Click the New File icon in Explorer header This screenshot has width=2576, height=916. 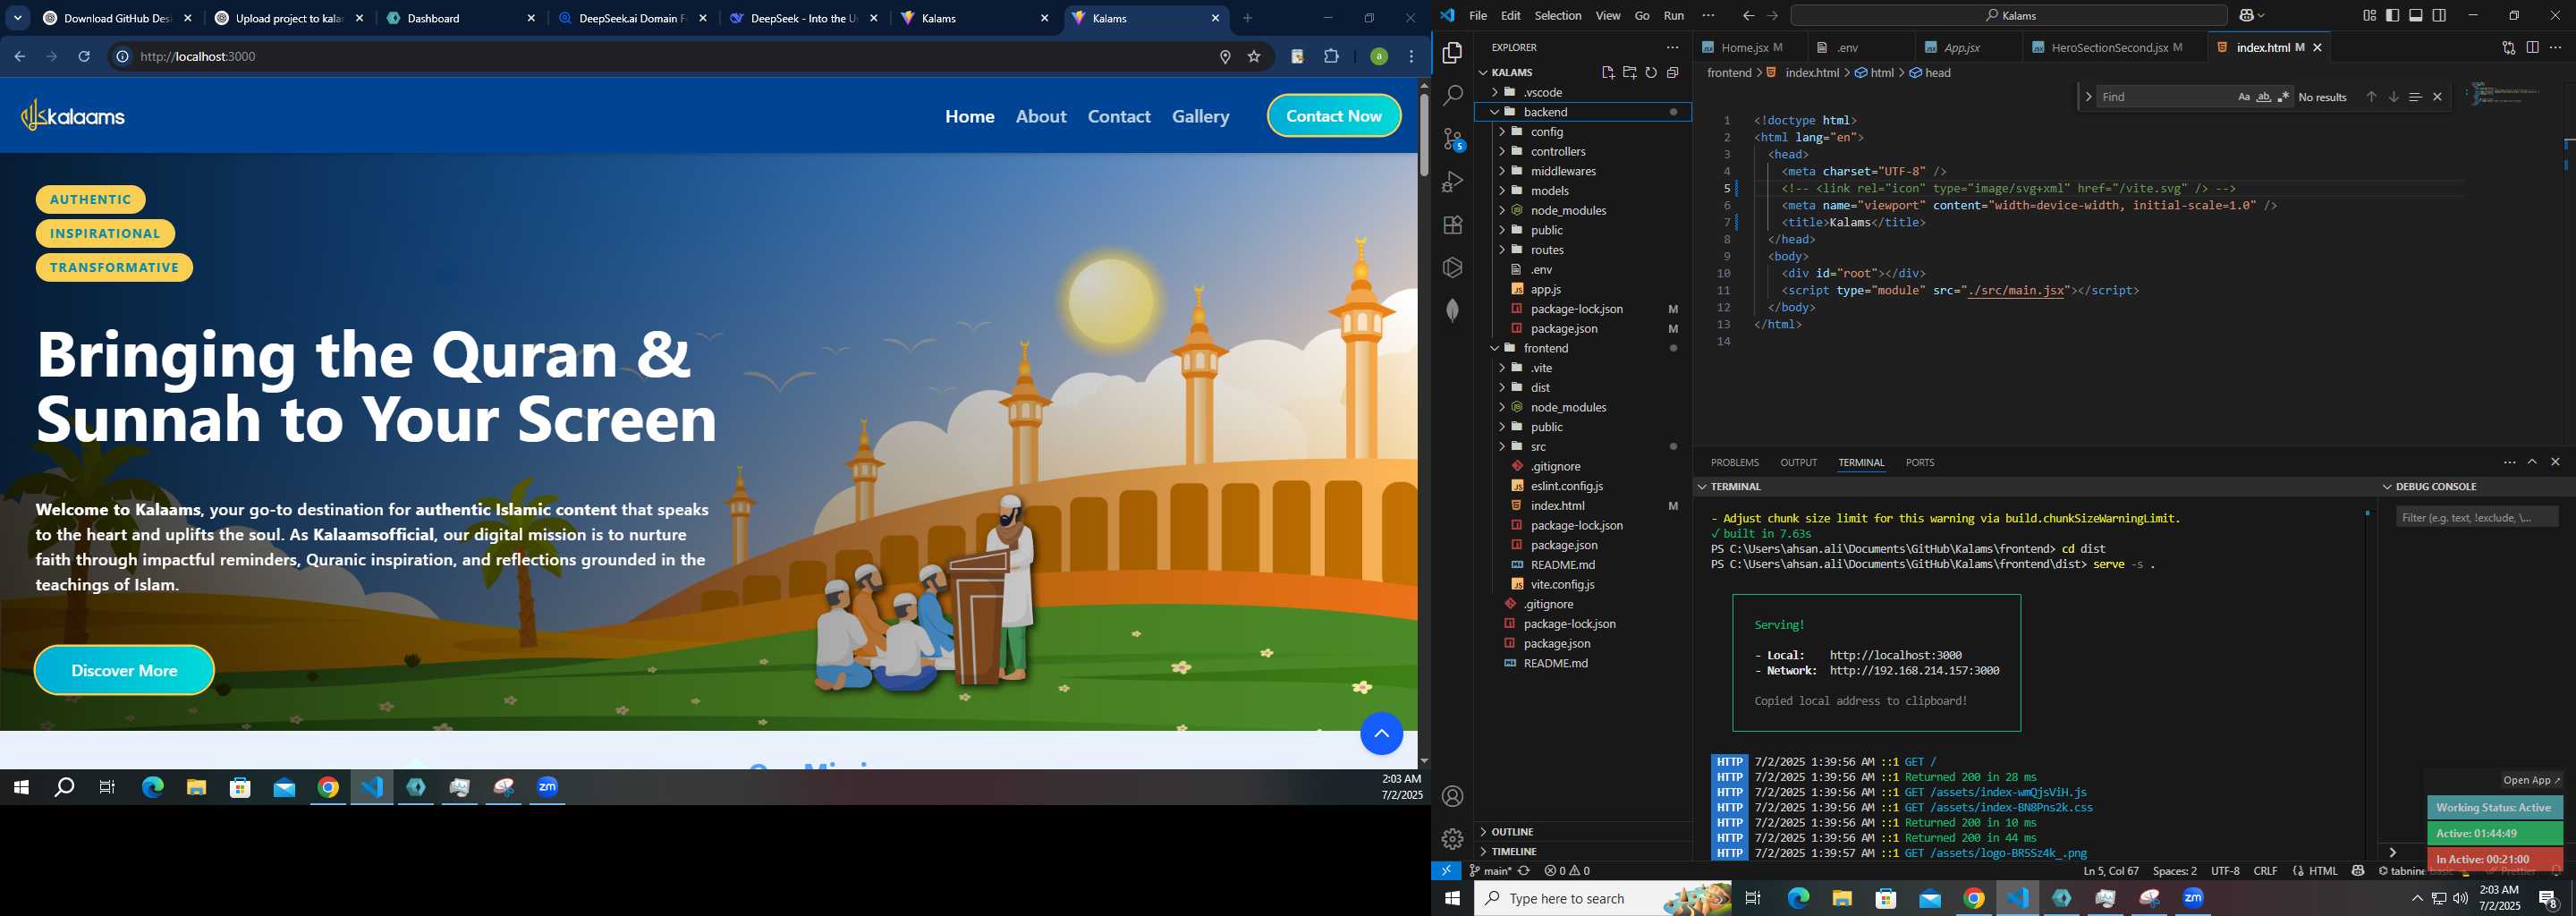1608,72
